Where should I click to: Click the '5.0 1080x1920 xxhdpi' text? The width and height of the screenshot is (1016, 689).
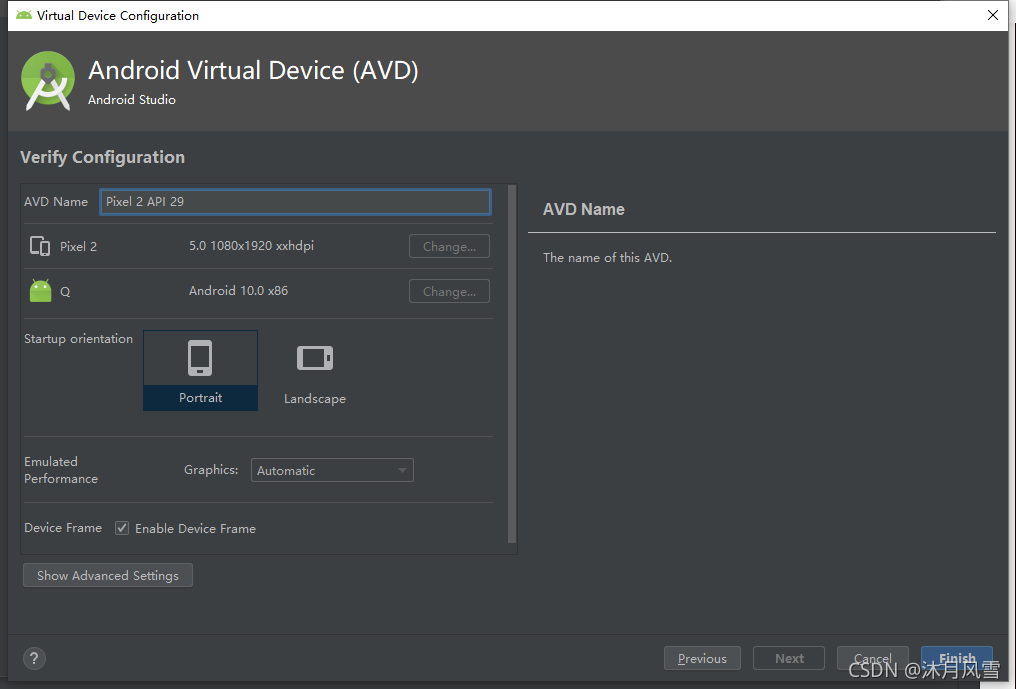[x=251, y=246]
